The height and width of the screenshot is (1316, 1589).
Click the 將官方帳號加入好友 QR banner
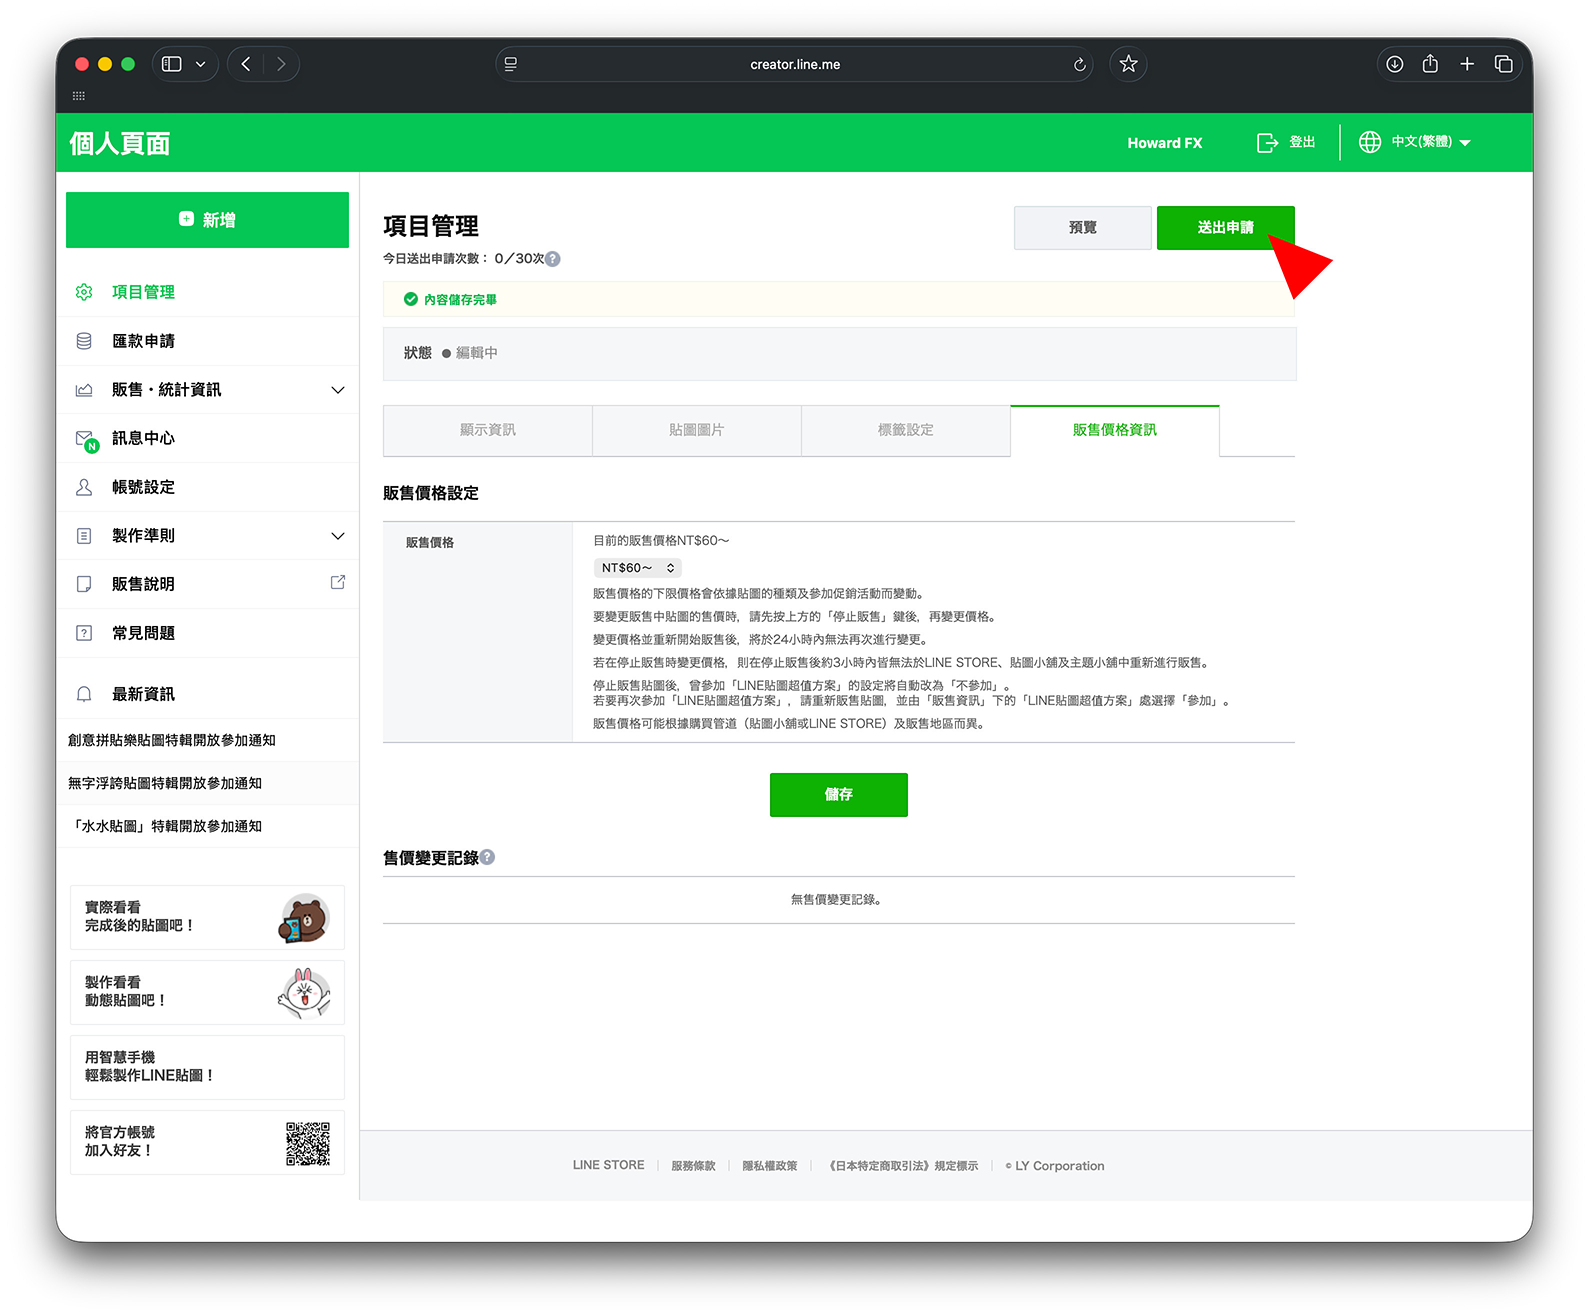207,1142
